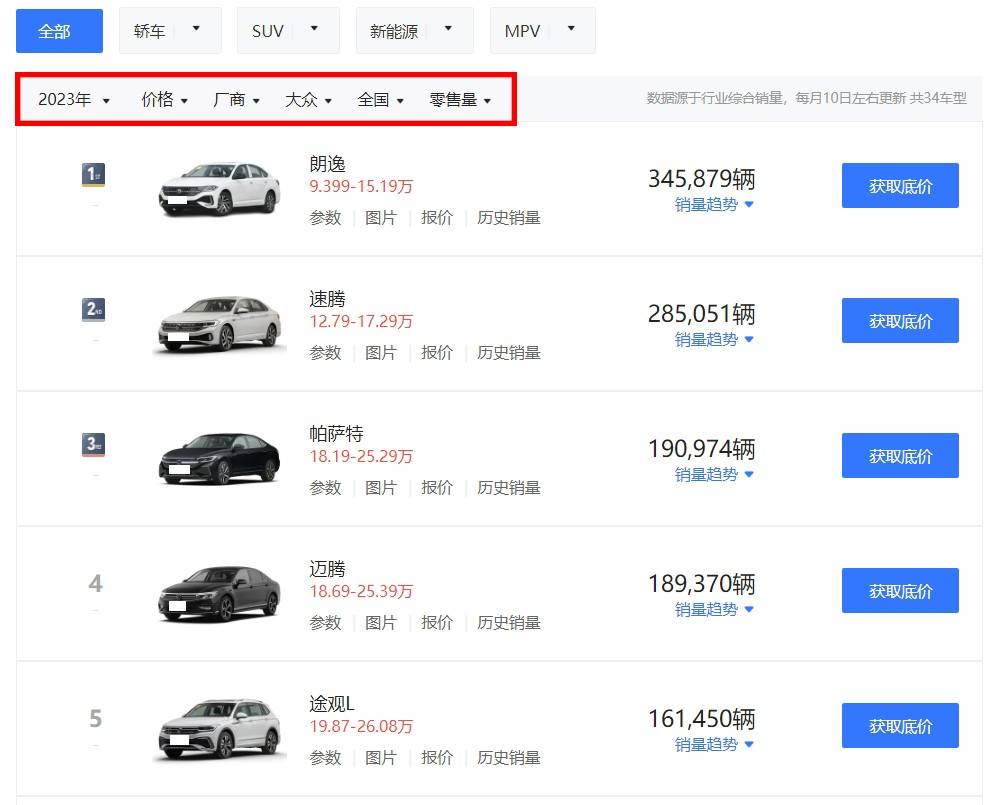View 图片 for 速腾
This screenshot has width=1003, height=805.
click(381, 353)
